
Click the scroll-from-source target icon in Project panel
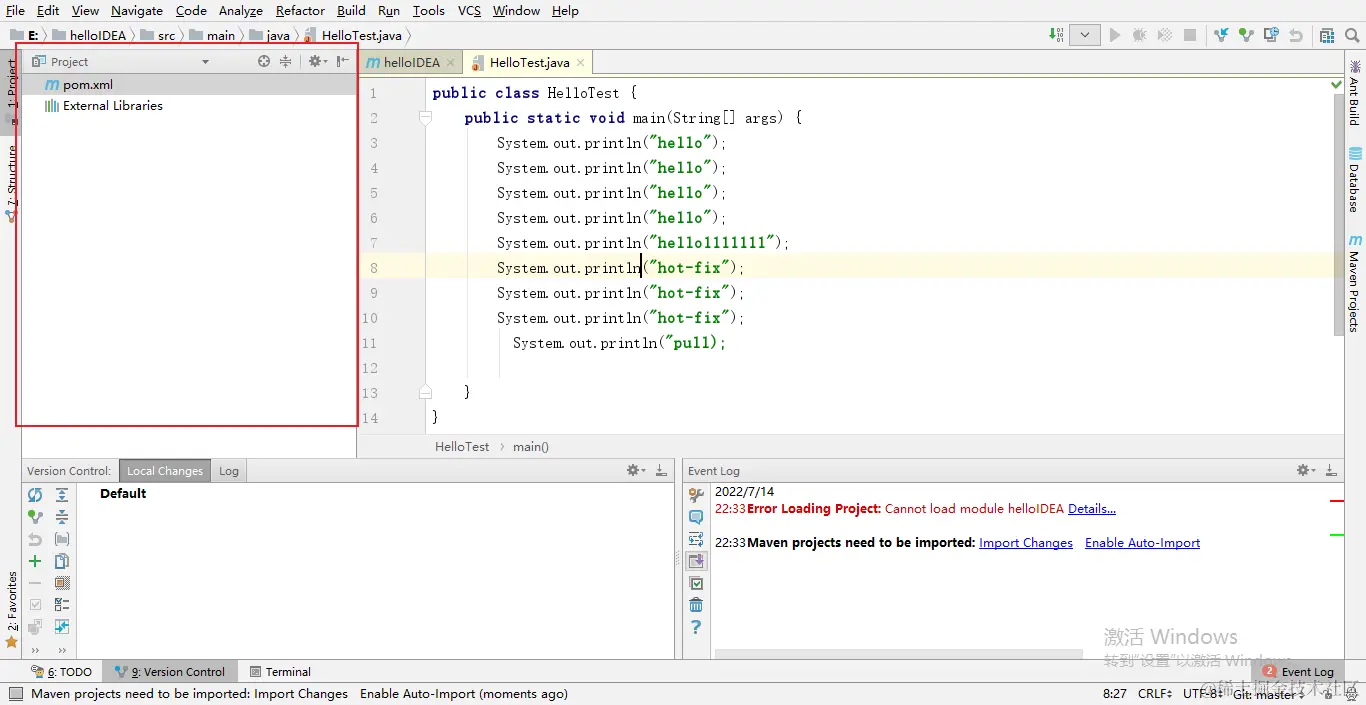[264, 61]
